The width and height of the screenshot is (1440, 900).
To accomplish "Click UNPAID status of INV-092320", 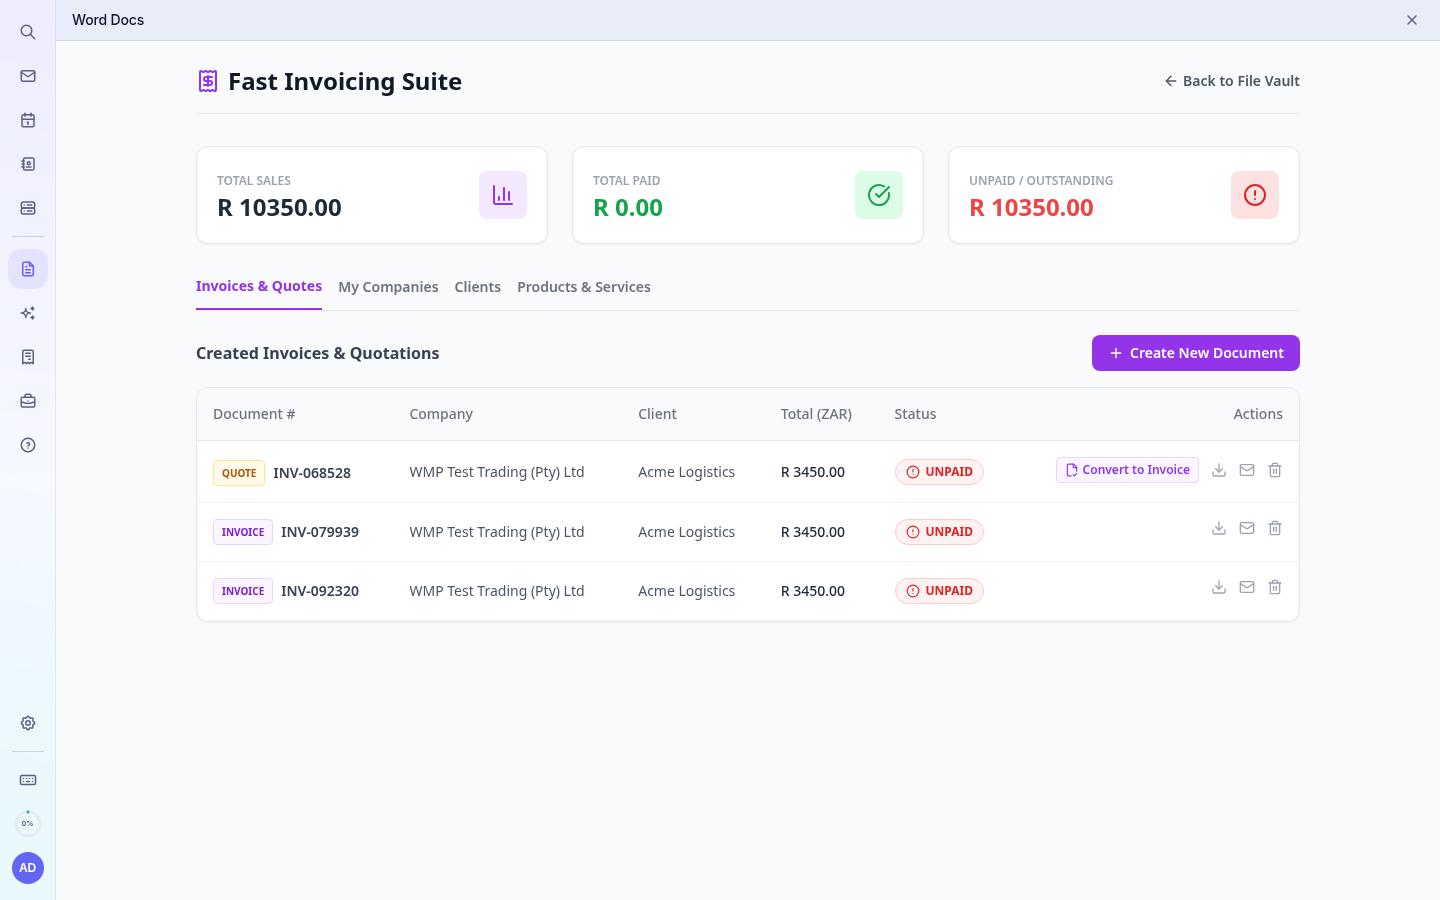I will click(939, 591).
